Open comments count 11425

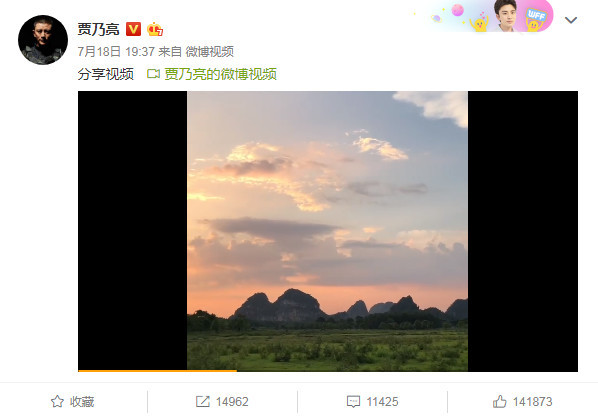[x=382, y=402]
